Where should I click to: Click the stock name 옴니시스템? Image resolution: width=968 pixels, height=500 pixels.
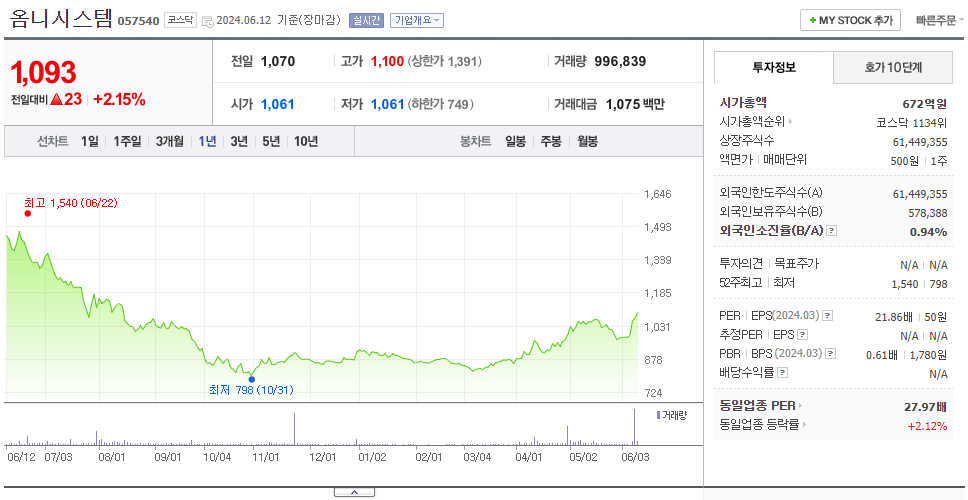60,19
